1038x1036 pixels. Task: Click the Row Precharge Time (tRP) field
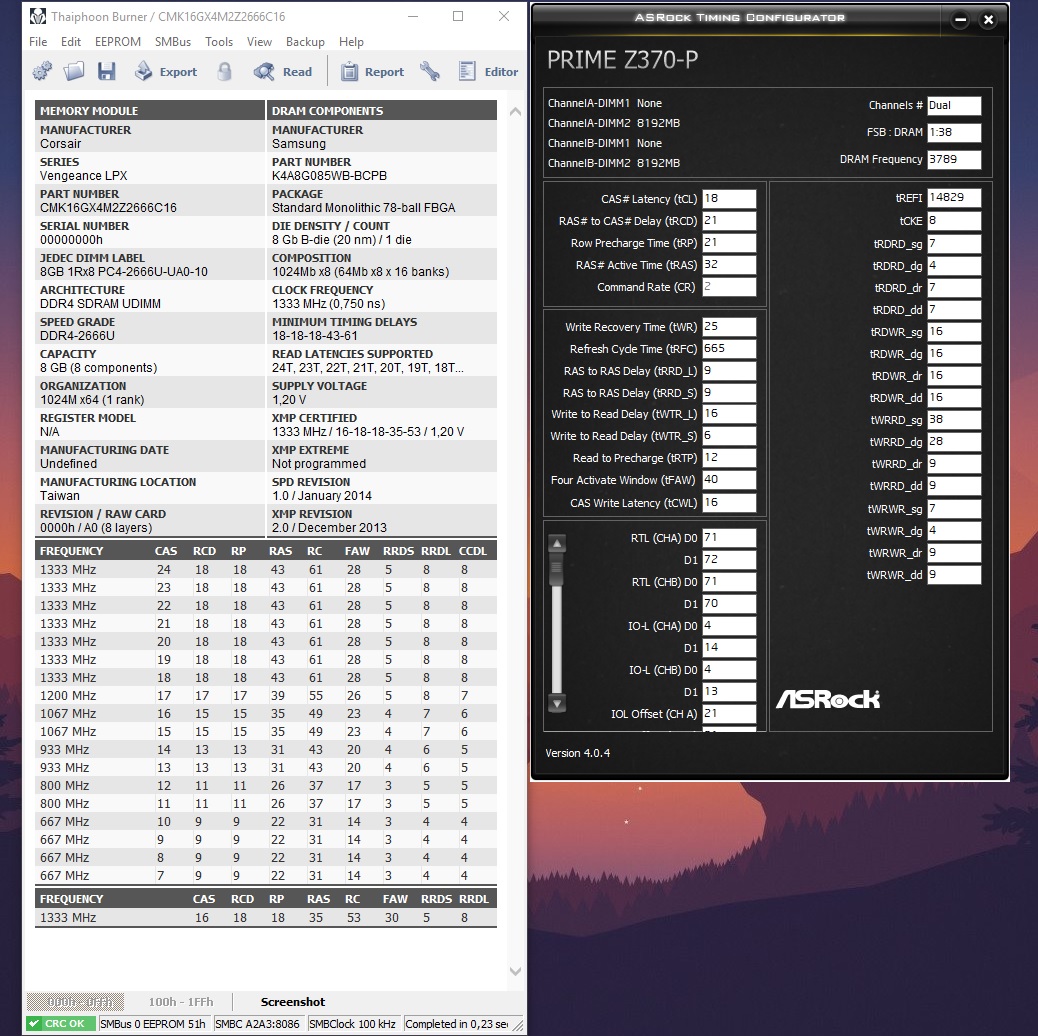pos(729,242)
